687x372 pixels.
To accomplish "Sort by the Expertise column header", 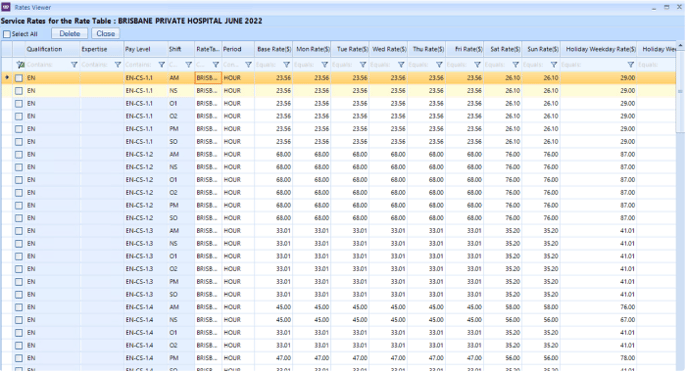I will [x=101, y=49].
